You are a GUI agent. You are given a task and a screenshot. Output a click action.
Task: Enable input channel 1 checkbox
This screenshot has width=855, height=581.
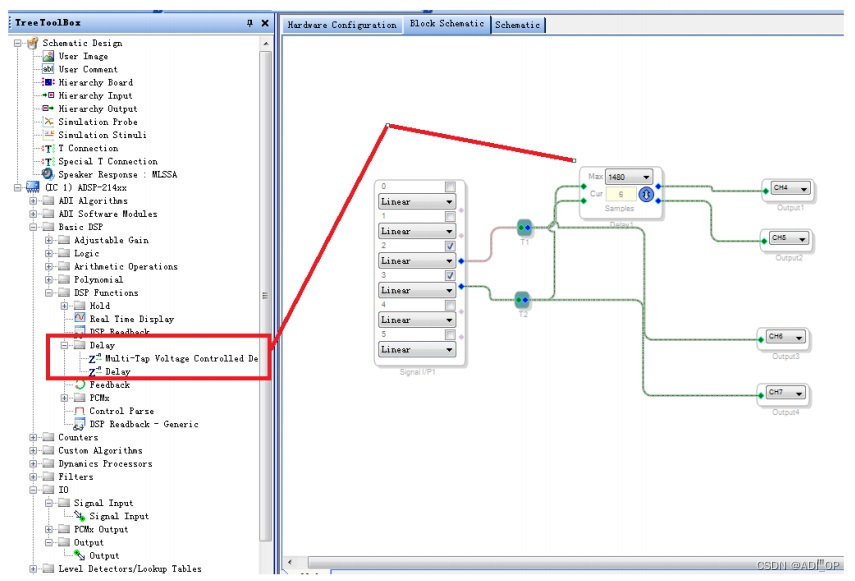coord(450,217)
